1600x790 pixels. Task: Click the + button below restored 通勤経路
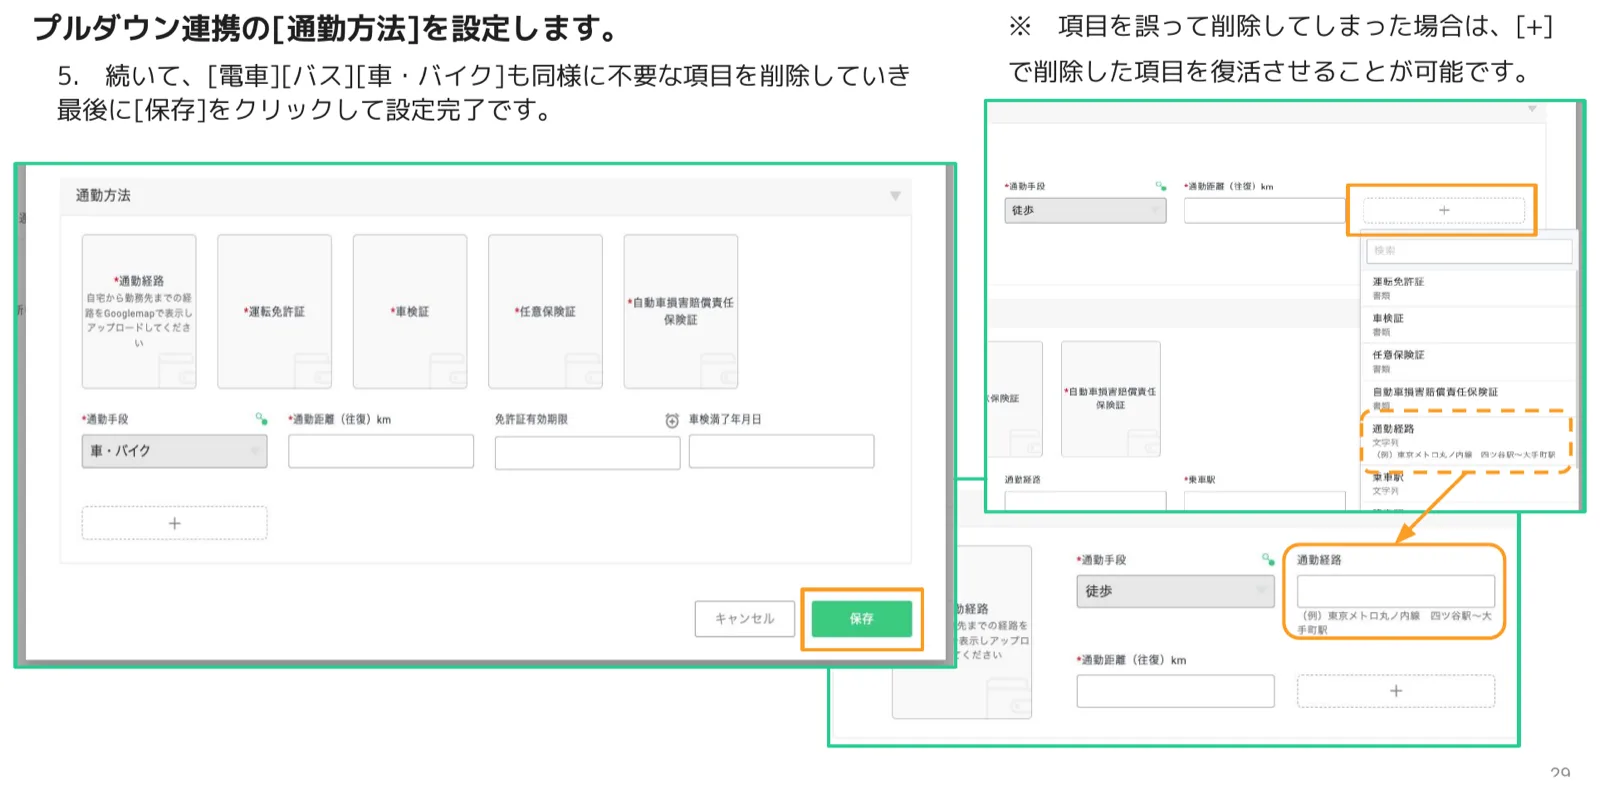[1396, 691]
